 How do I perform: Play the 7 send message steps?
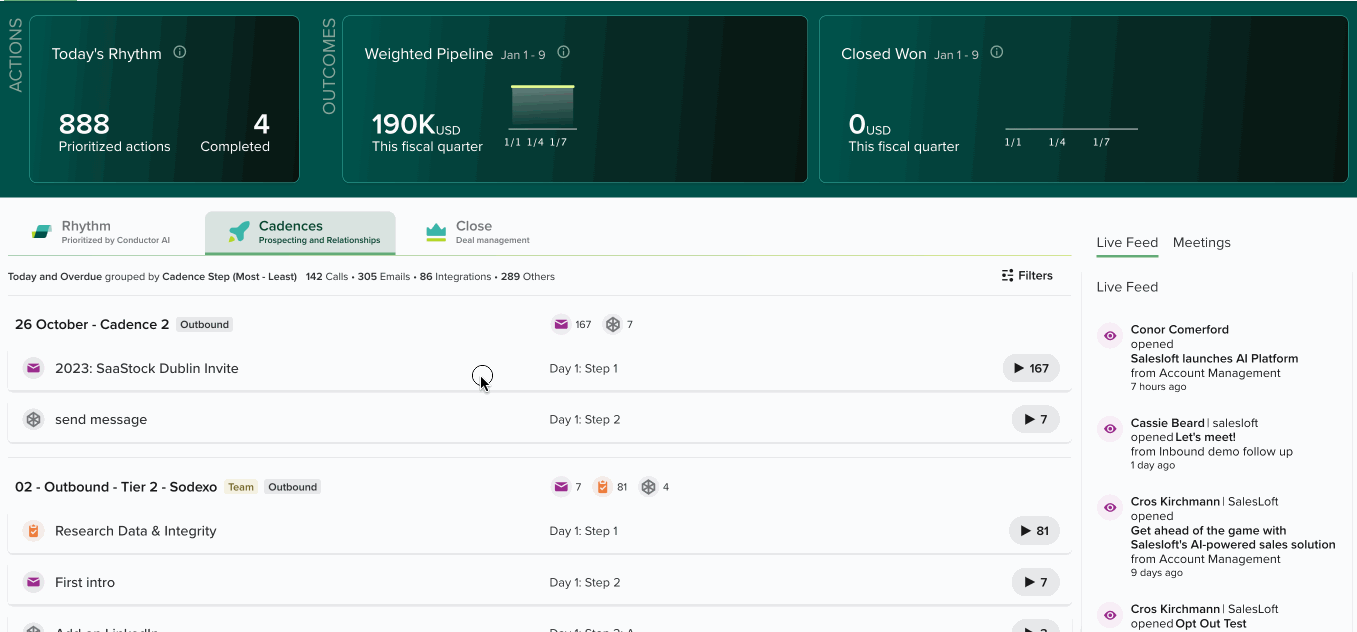[1035, 420]
